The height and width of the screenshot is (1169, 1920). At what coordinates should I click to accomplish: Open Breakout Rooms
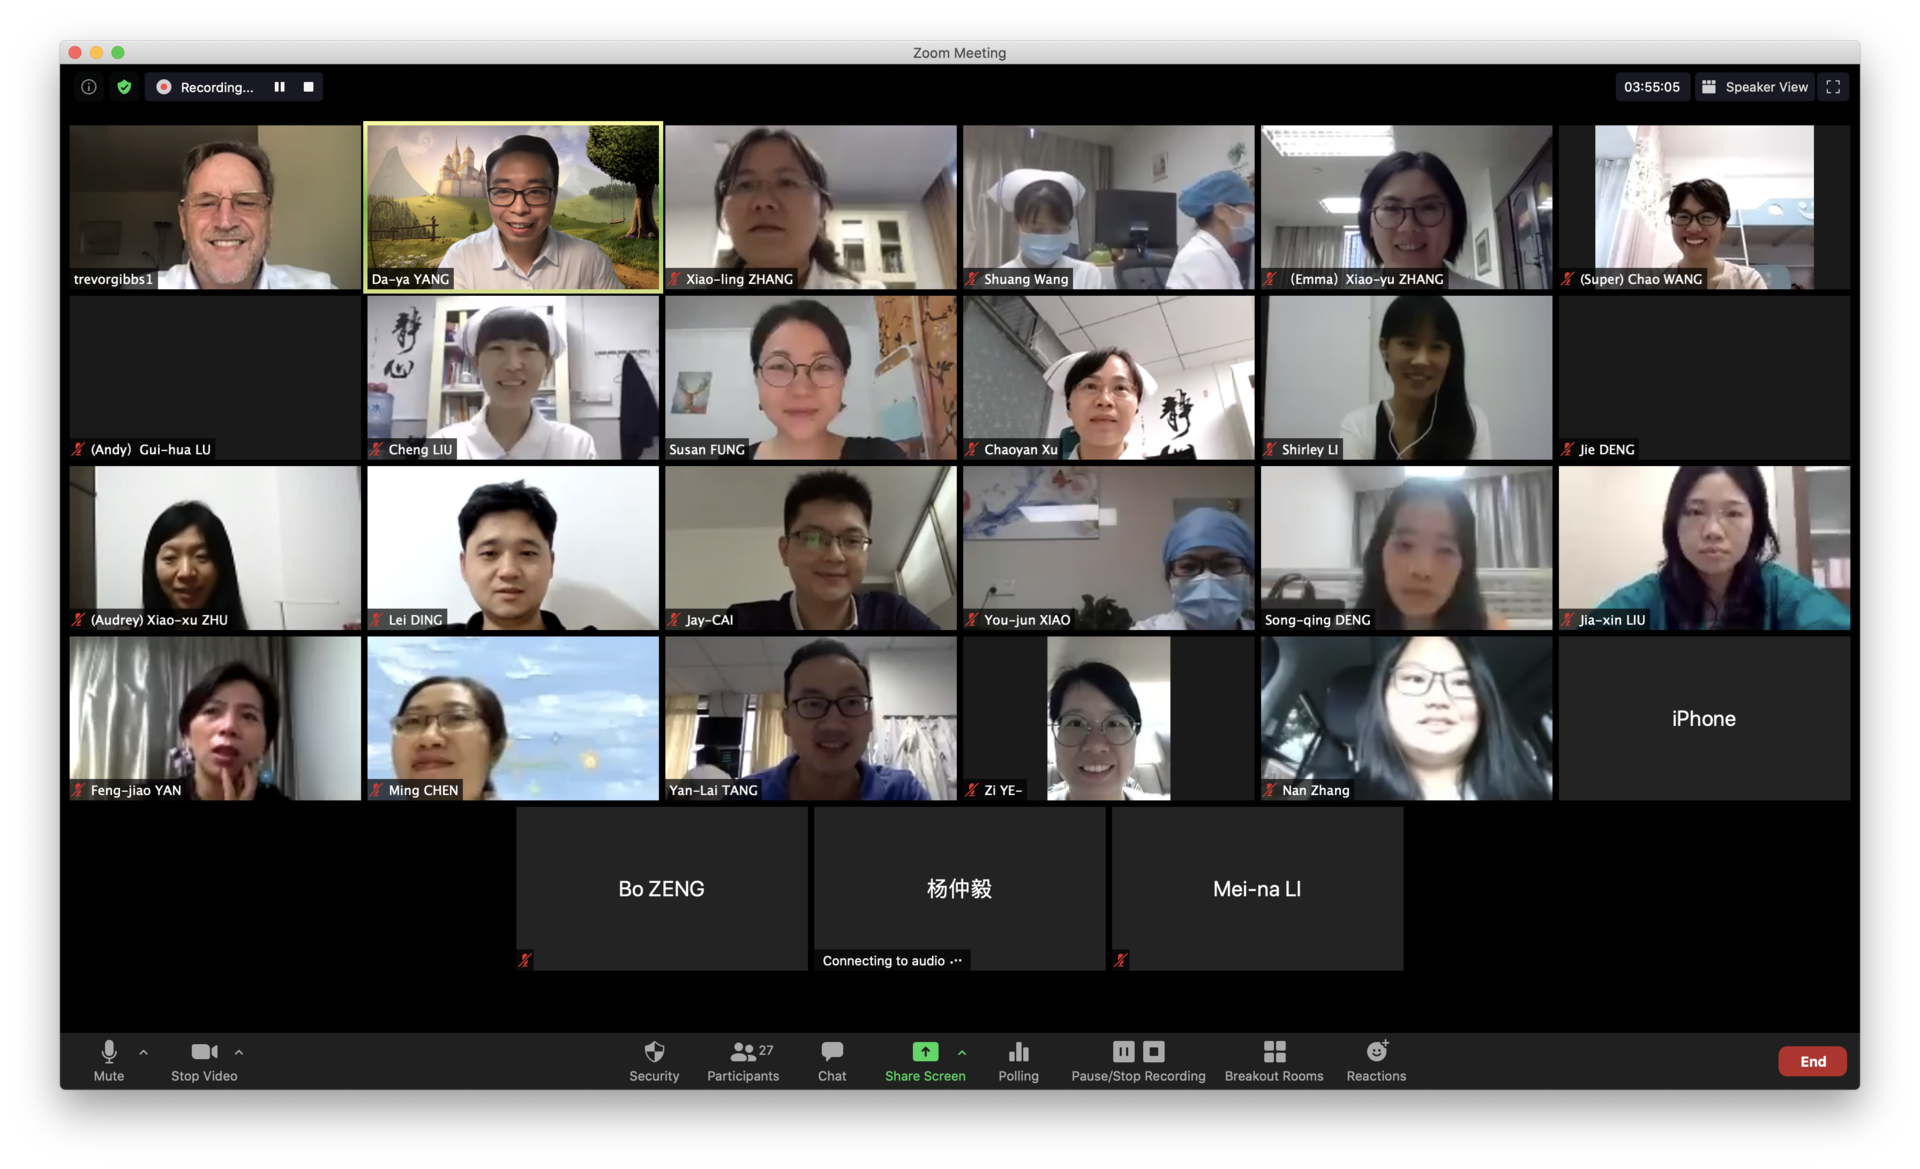click(1274, 1061)
